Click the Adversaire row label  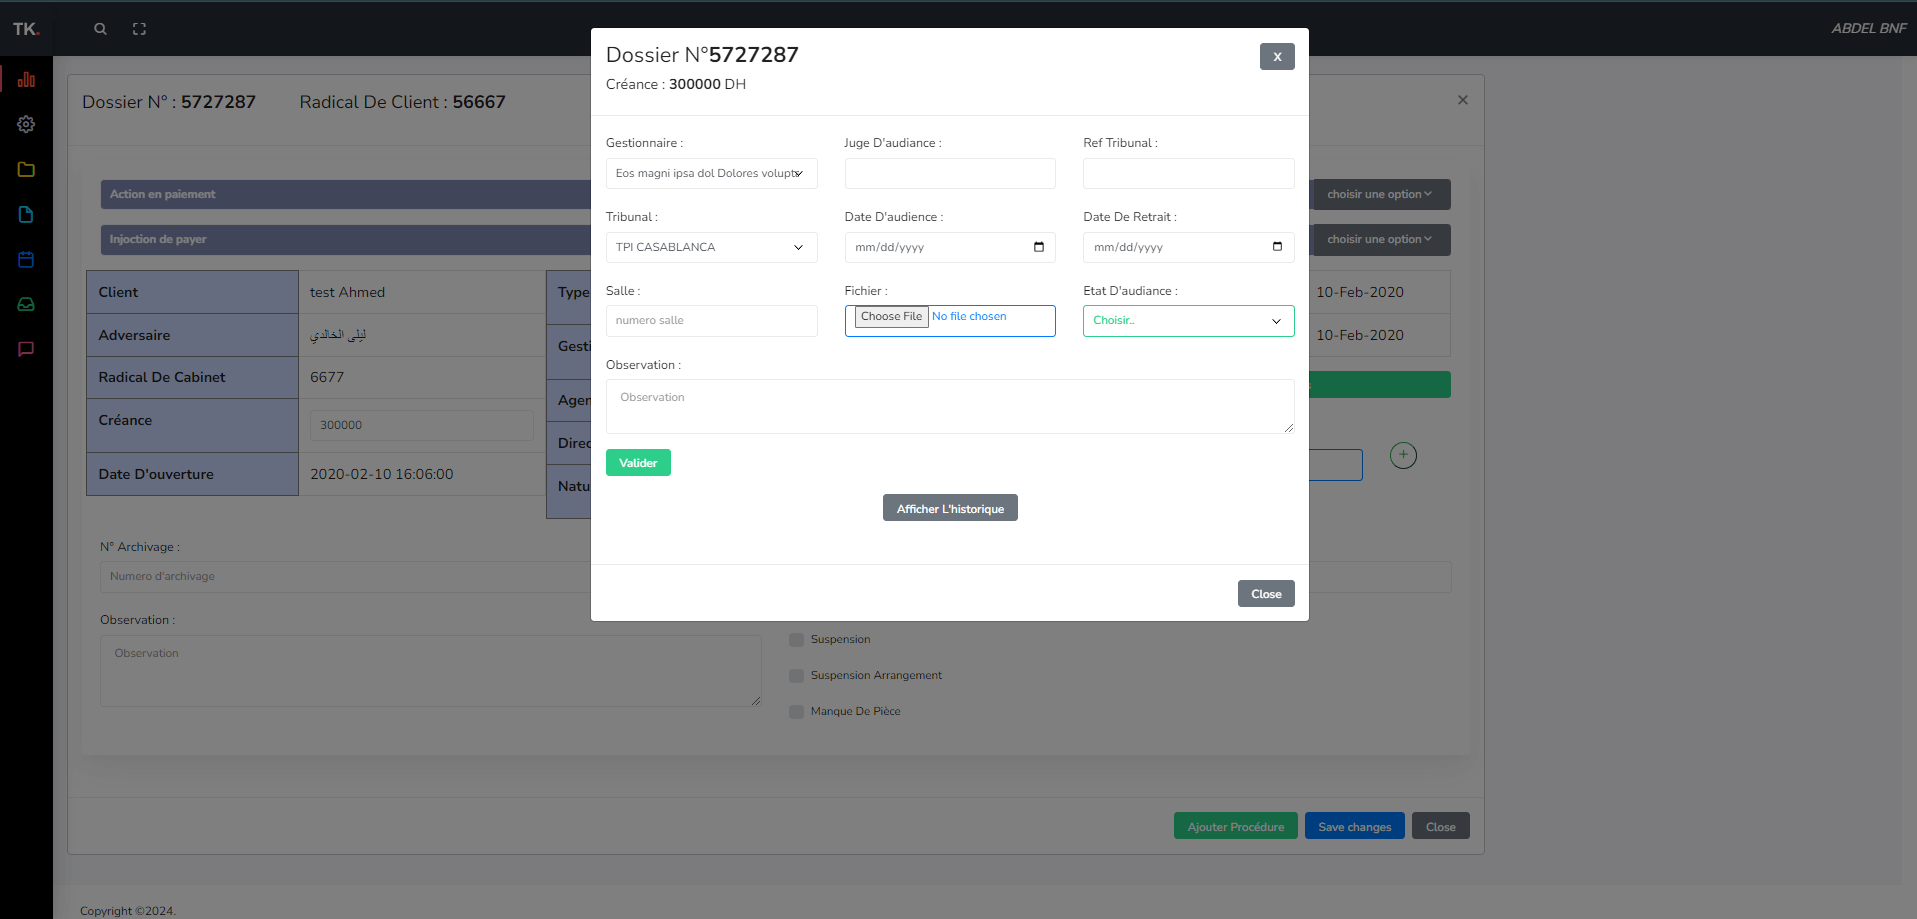coord(192,335)
